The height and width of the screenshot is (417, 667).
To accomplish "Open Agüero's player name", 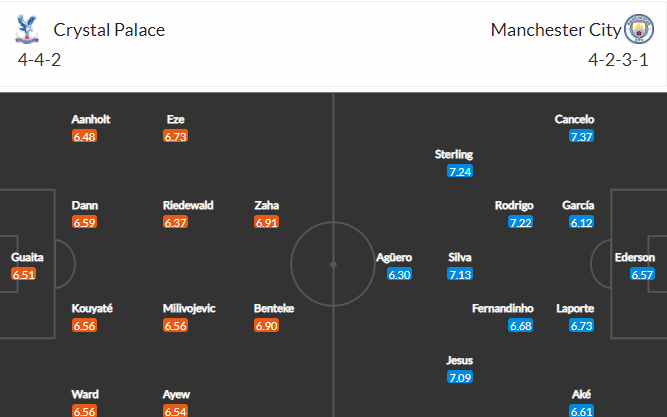I will (x=394, y=257).
